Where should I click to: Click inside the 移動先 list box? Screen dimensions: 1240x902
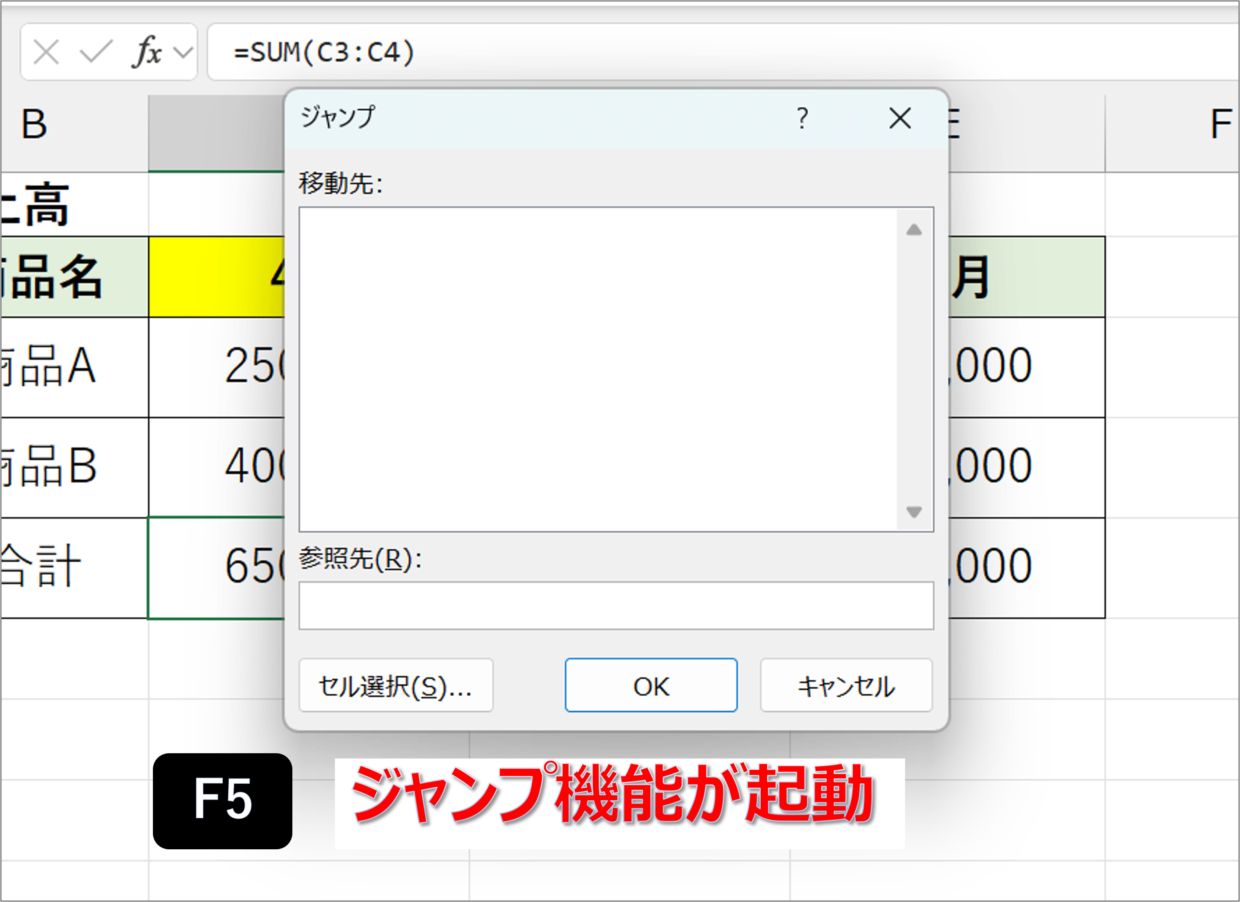click(x=600, y=369)
